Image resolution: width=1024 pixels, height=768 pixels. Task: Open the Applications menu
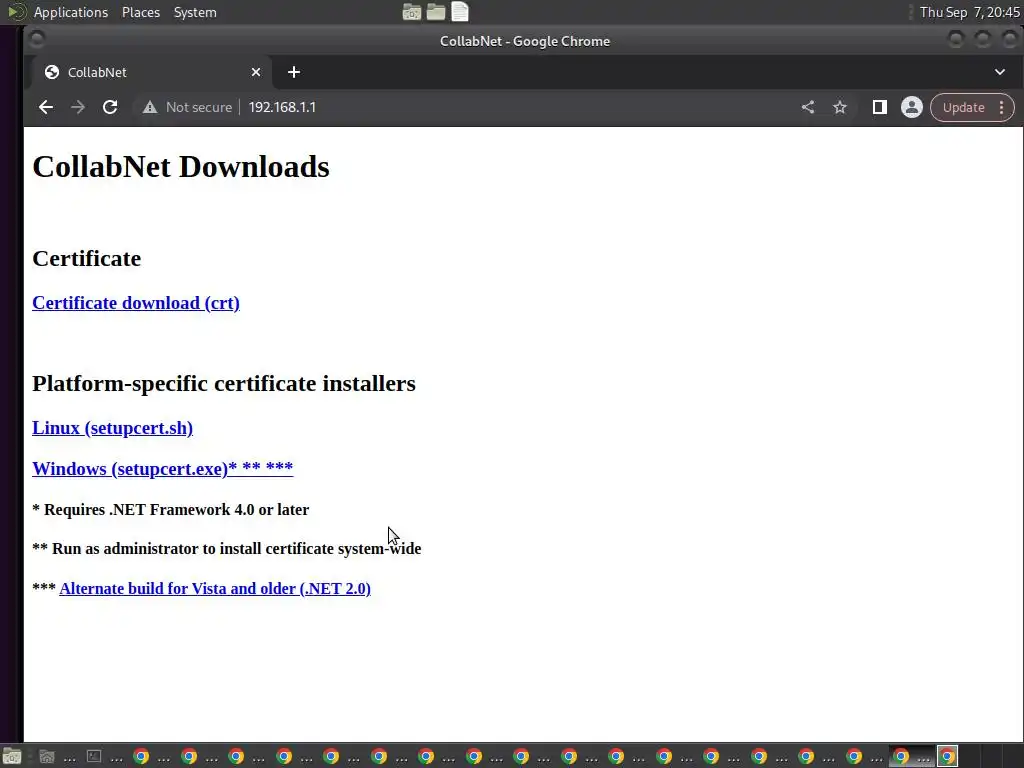point(71,12)
